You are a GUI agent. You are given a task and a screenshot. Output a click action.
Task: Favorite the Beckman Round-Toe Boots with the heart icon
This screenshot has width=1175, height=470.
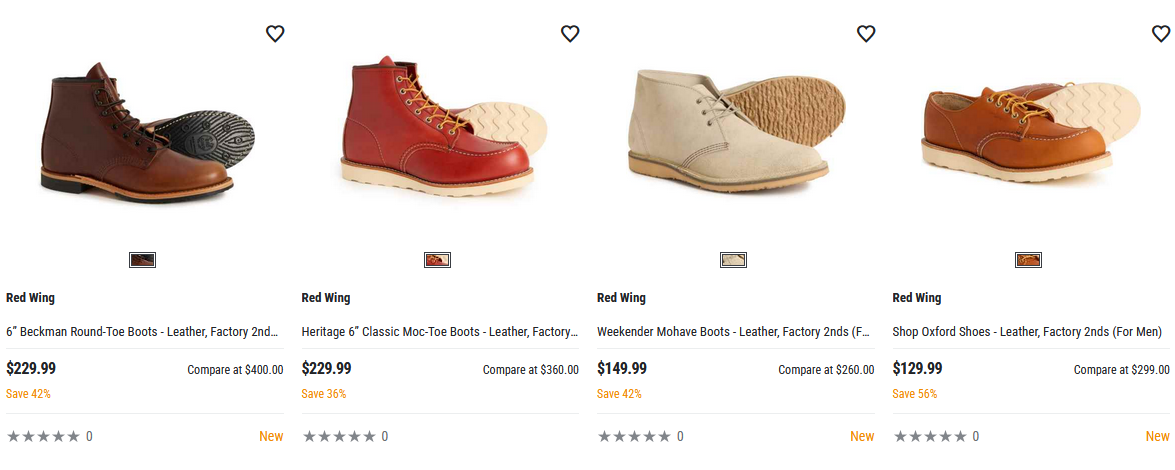pos(275,34)
